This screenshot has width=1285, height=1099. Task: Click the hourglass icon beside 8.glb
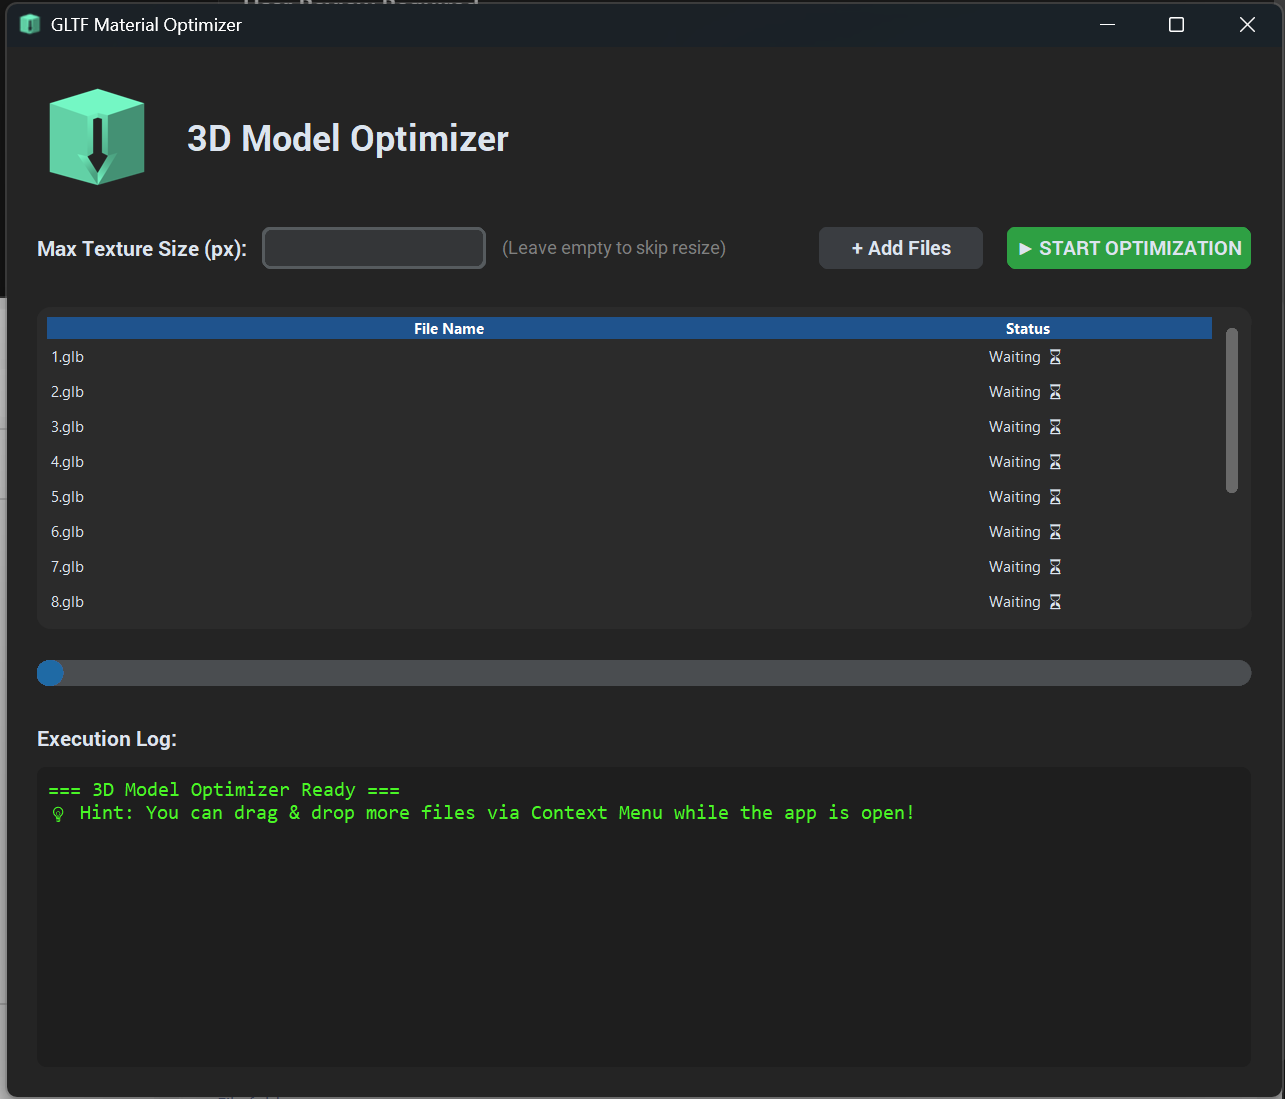point(1055,602)
